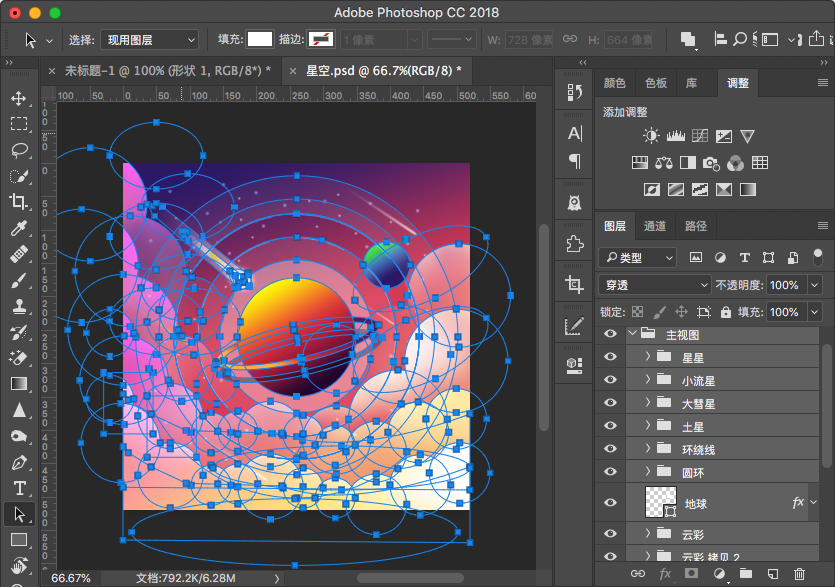This screenshot has width=835, height=587.
Task: Add a Brightness/Contrast adjustment
Action: pyautogui.click(x=651, y=136)
